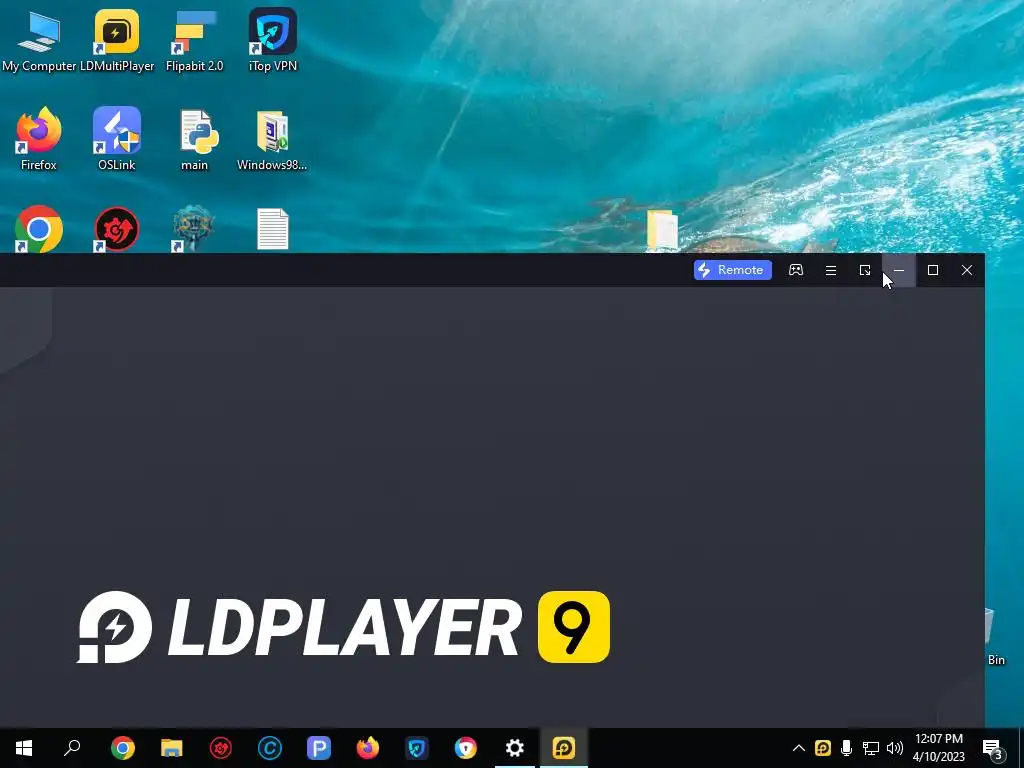Close the LDPlayer window
The height and width of the screenshot is (768, 1024).
pos(967,270)
